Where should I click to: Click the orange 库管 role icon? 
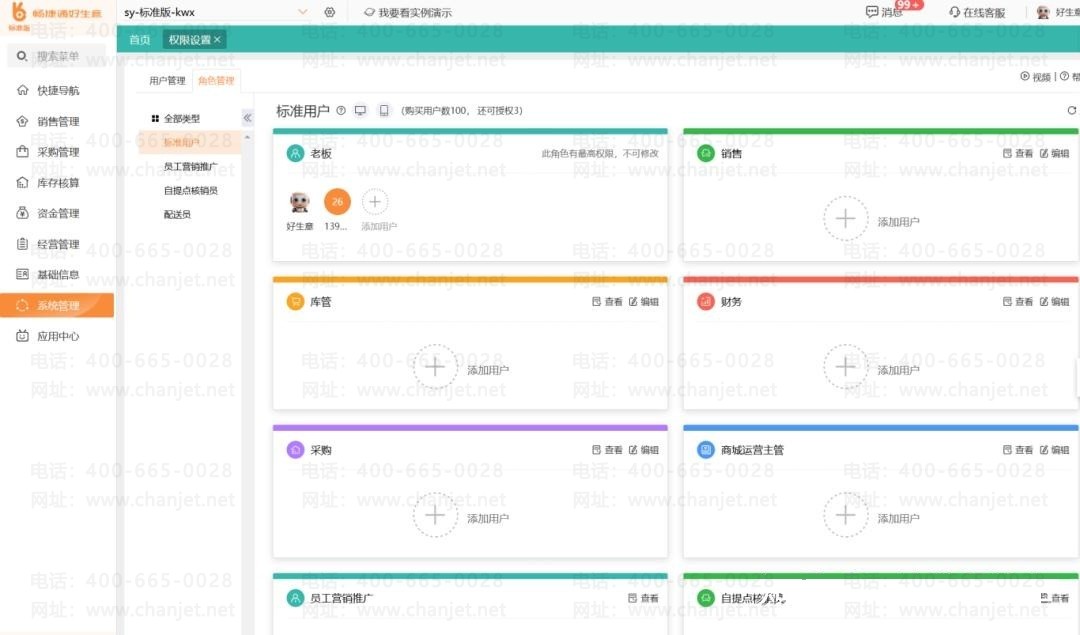coord(295,302)
